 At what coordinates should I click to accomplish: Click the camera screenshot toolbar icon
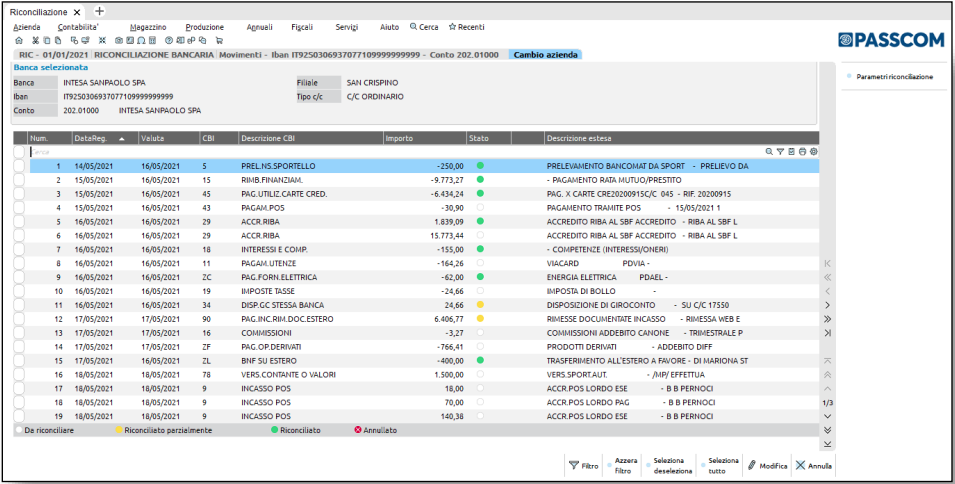[119, 40]
